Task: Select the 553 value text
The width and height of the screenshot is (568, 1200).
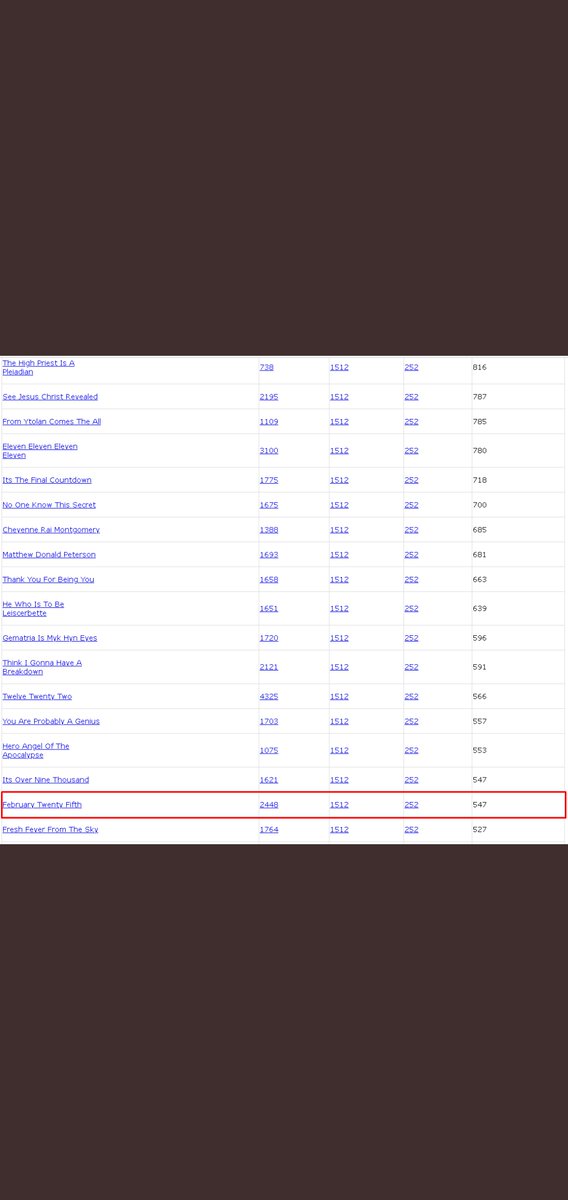Action: coord(480,751)
